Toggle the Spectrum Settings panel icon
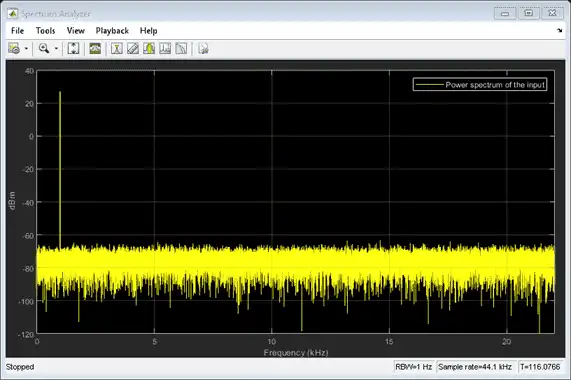Screen dimensions: 571x380 [95, 48]
